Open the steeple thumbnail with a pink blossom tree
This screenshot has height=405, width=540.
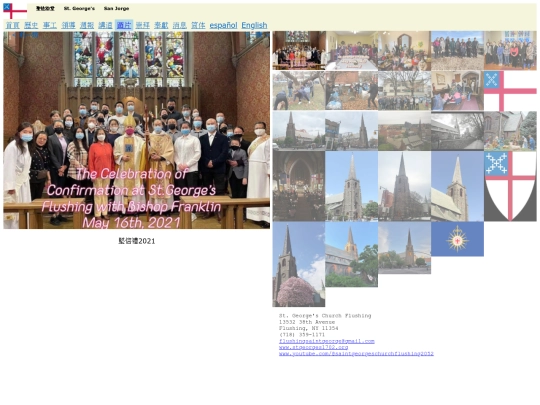point(299,264)
